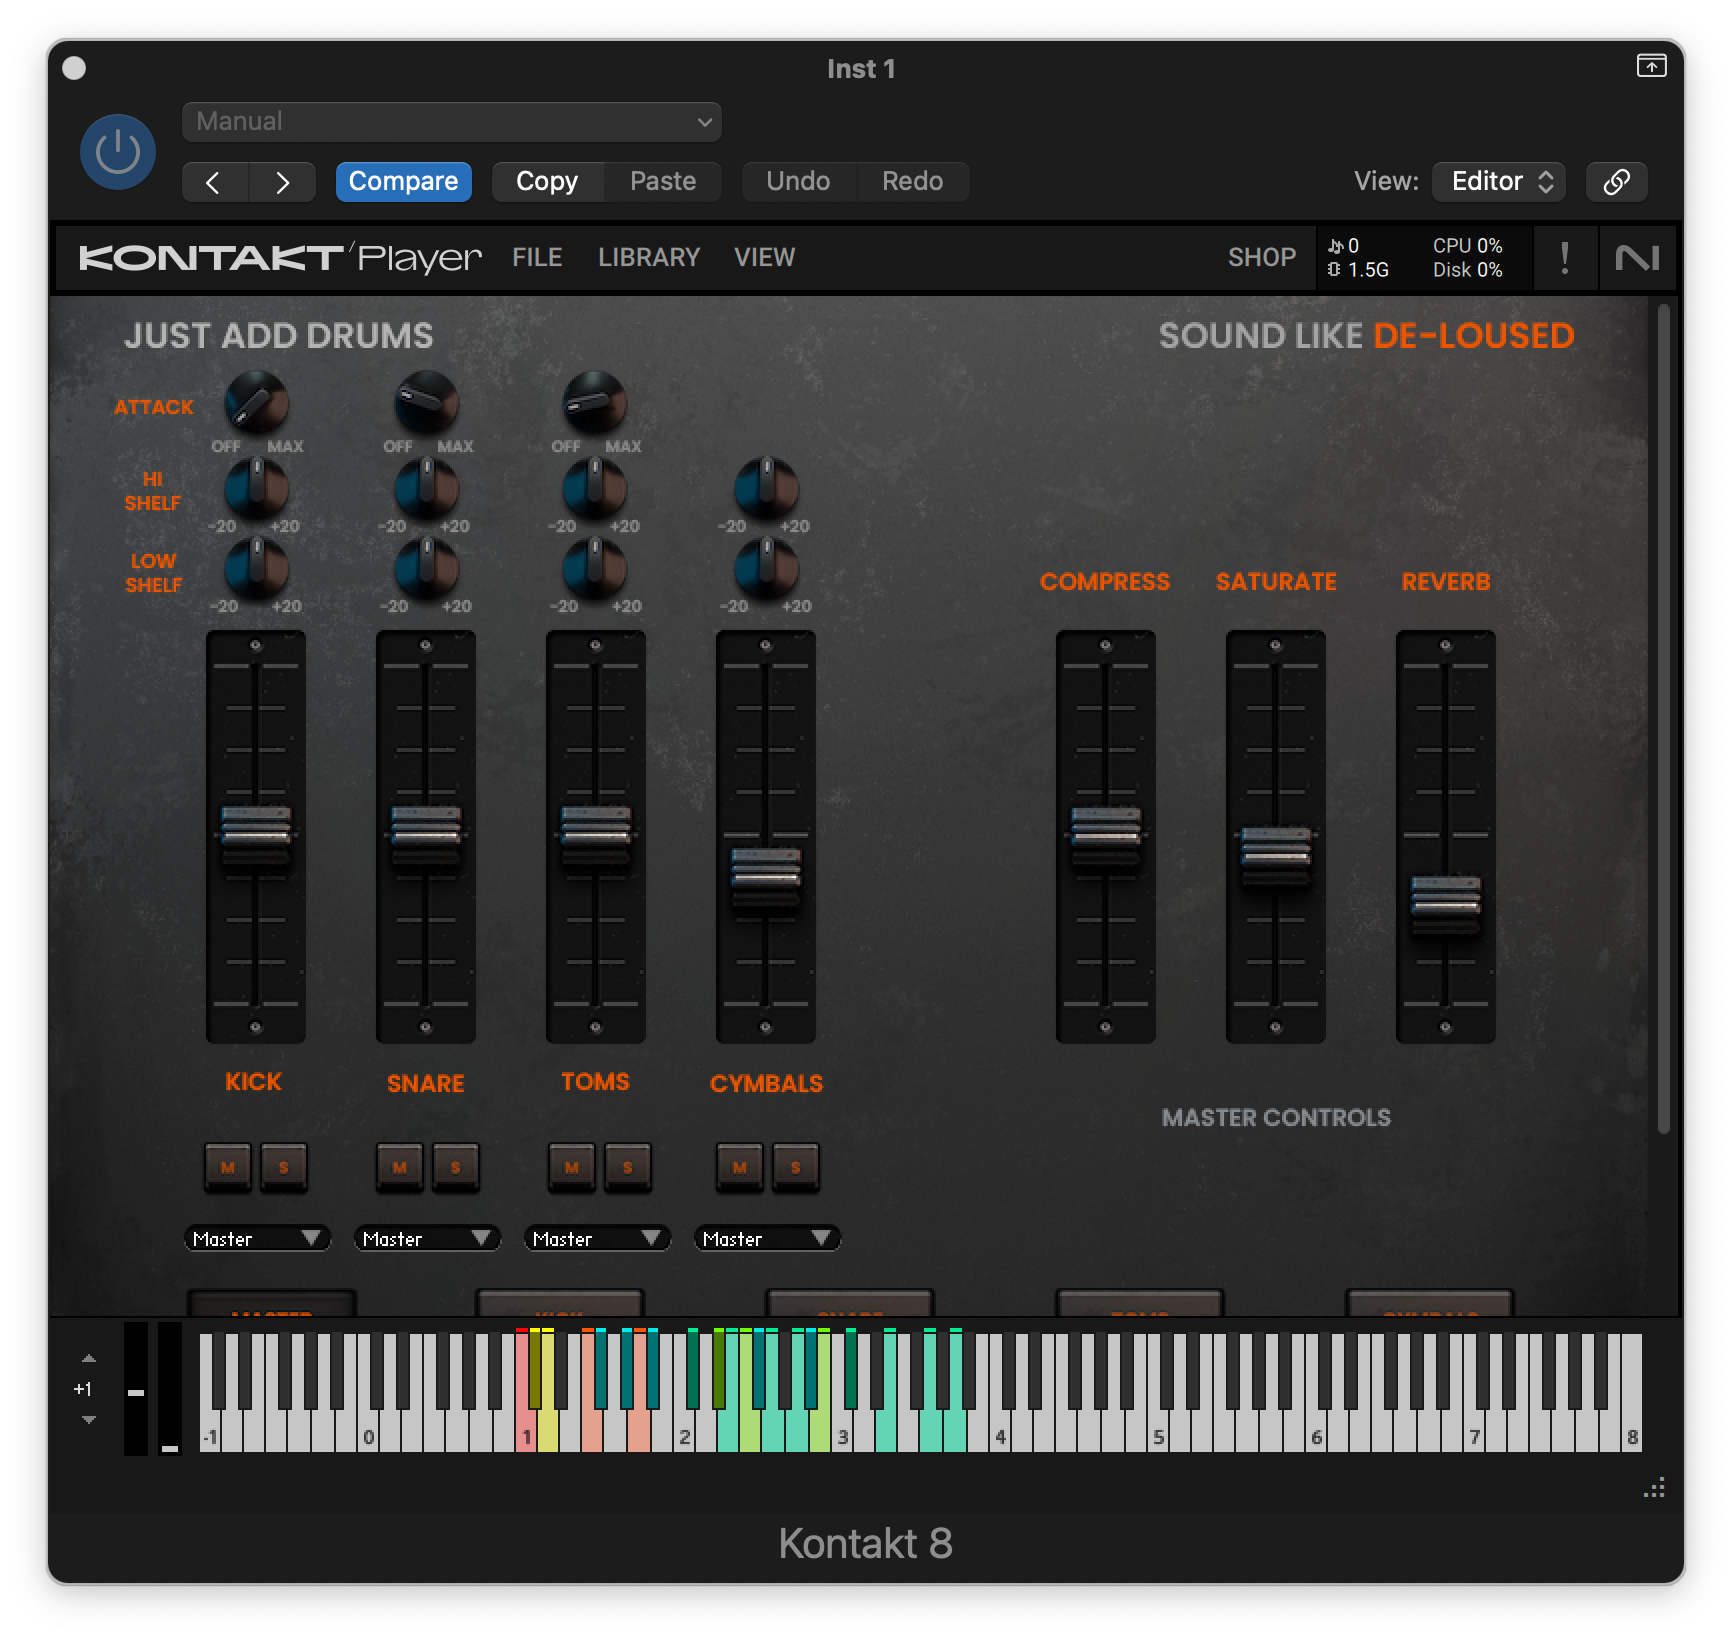
Task: Mute the CYMBALS channel
Action: (740, 1167)
